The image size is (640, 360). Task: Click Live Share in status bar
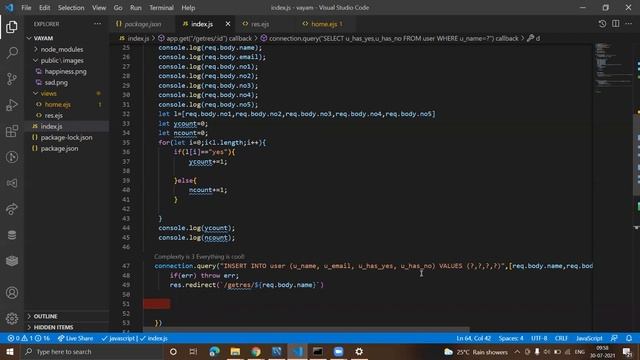pyautogui.click(x=76, y=338)
